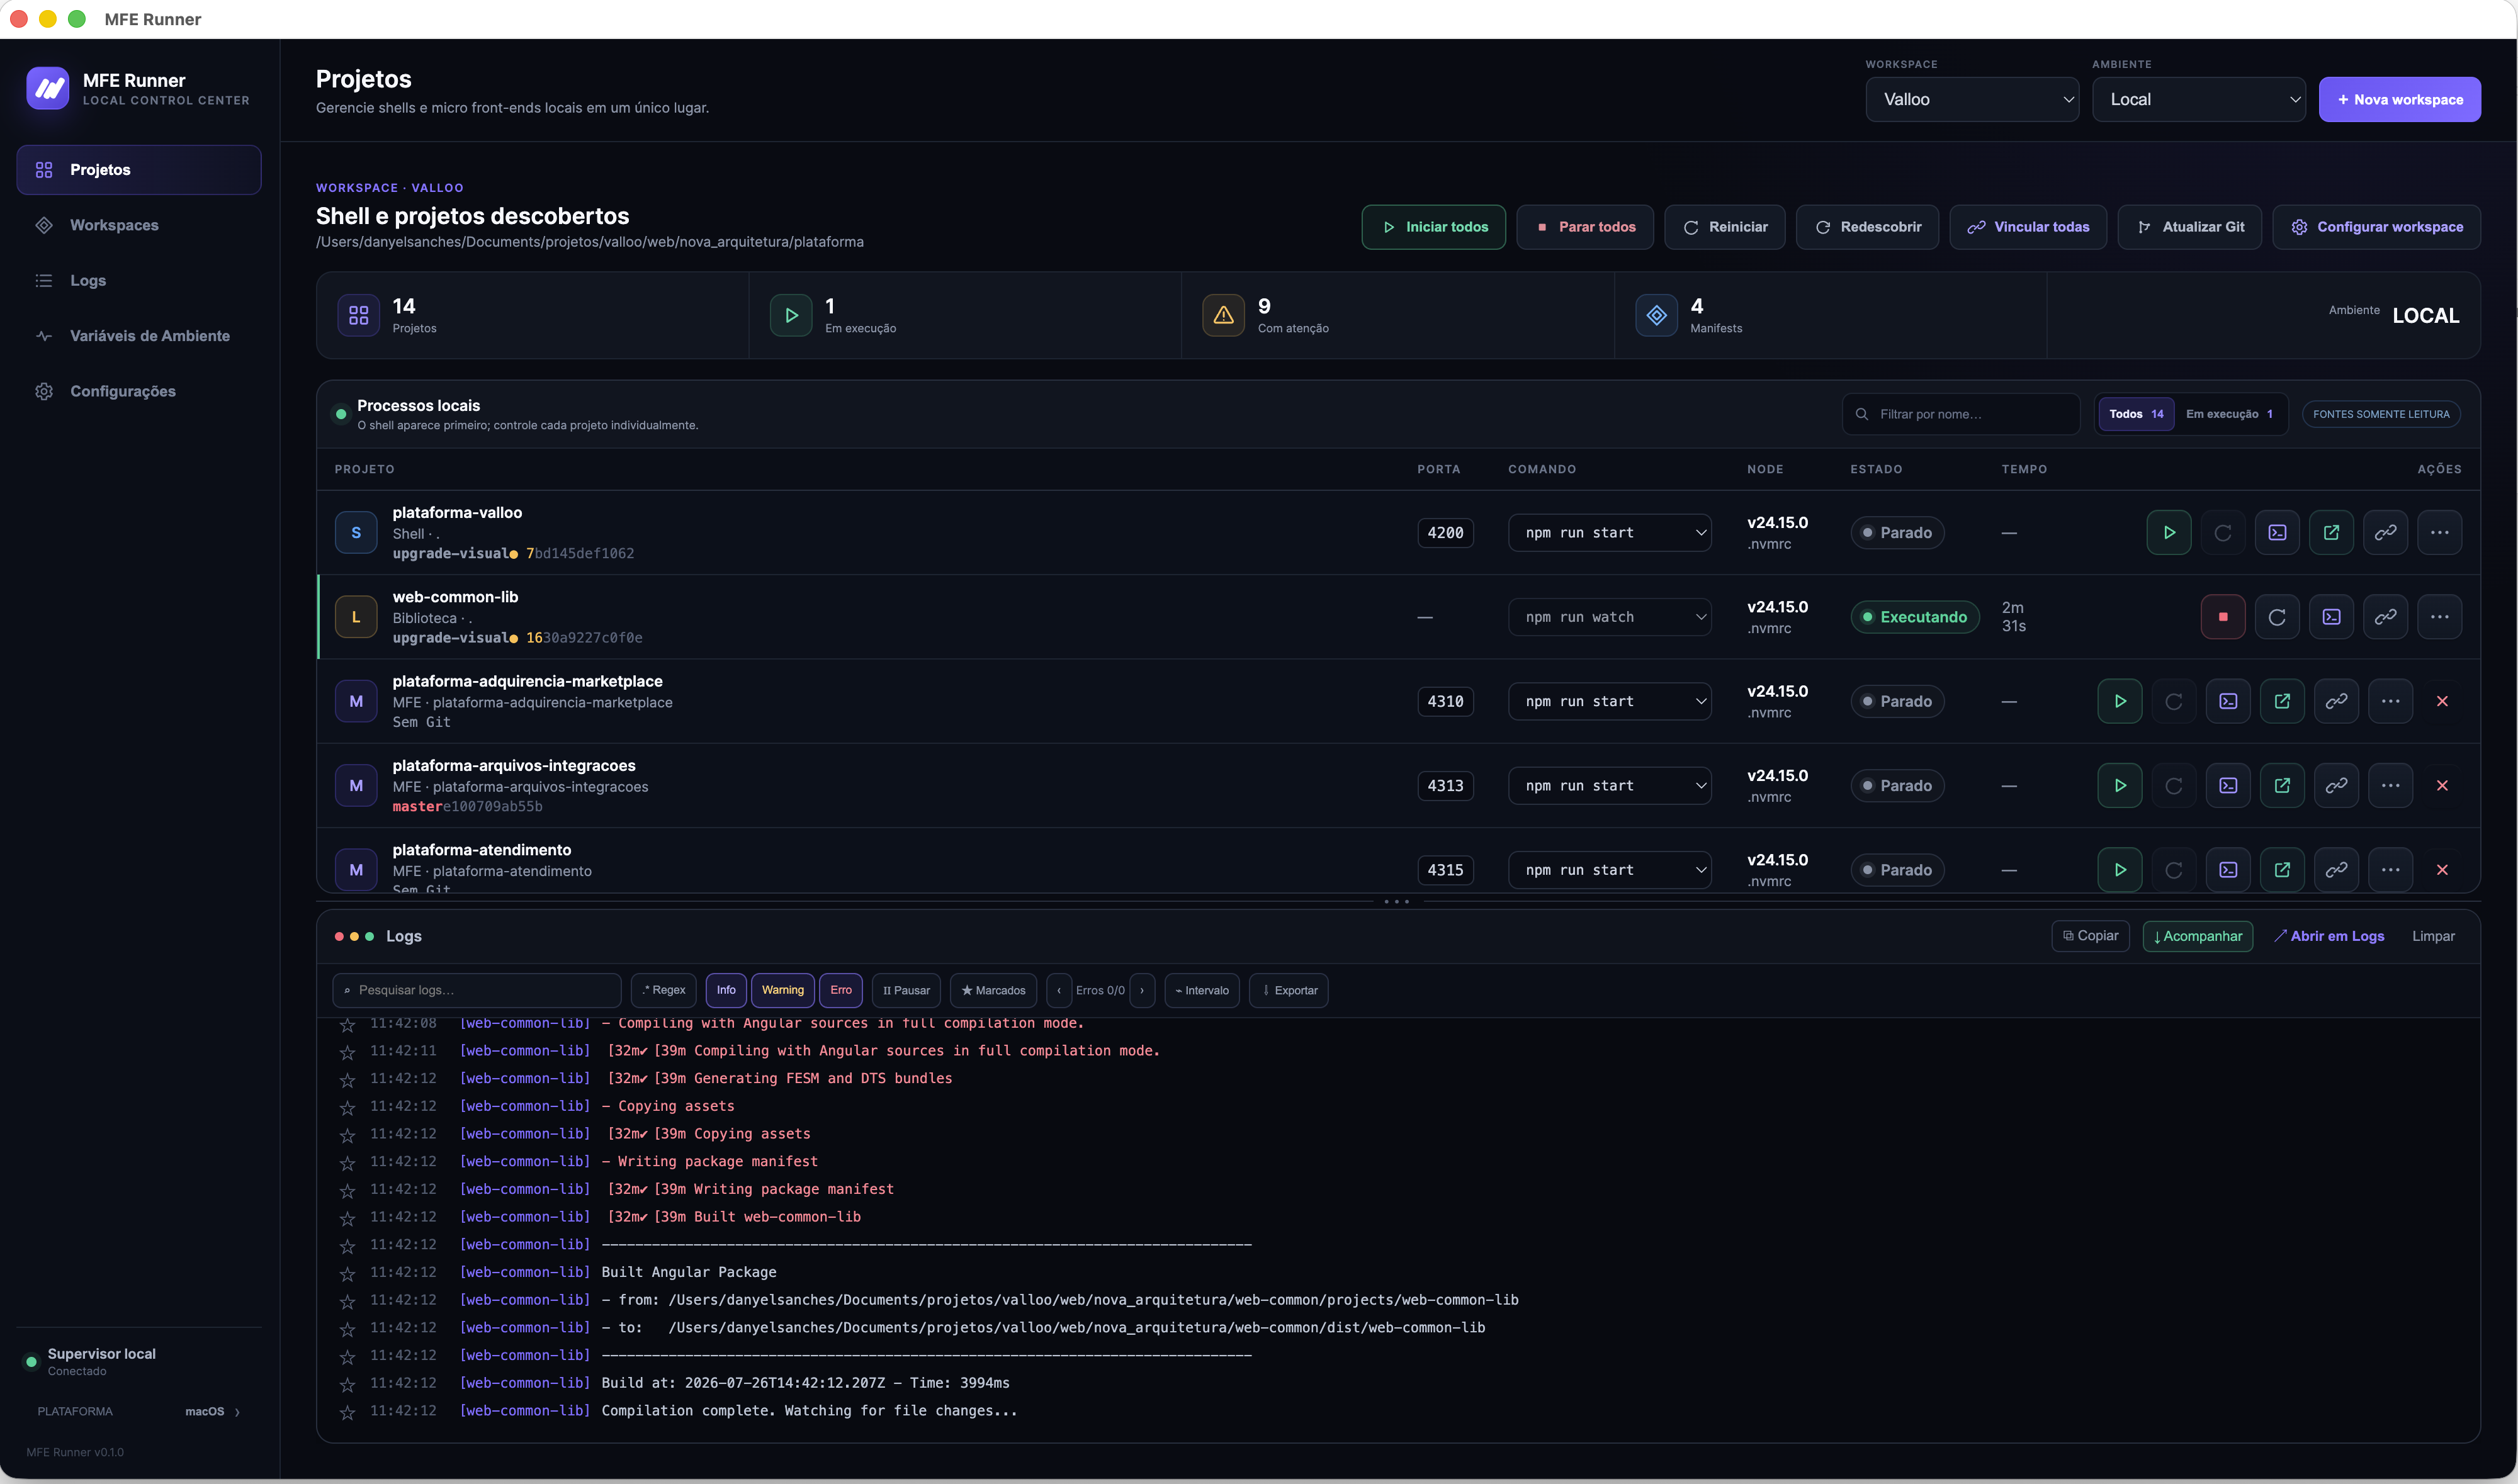Copy logs with the Copiar button
Screen dimensions: 2518x1484
(2090, 936)
